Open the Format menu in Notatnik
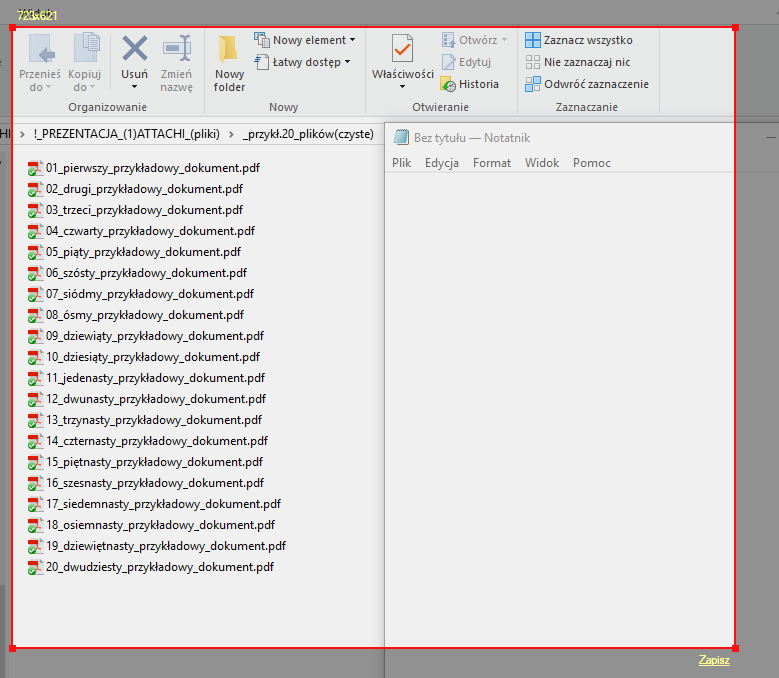 pyautogui.click(x=491, y=163)
